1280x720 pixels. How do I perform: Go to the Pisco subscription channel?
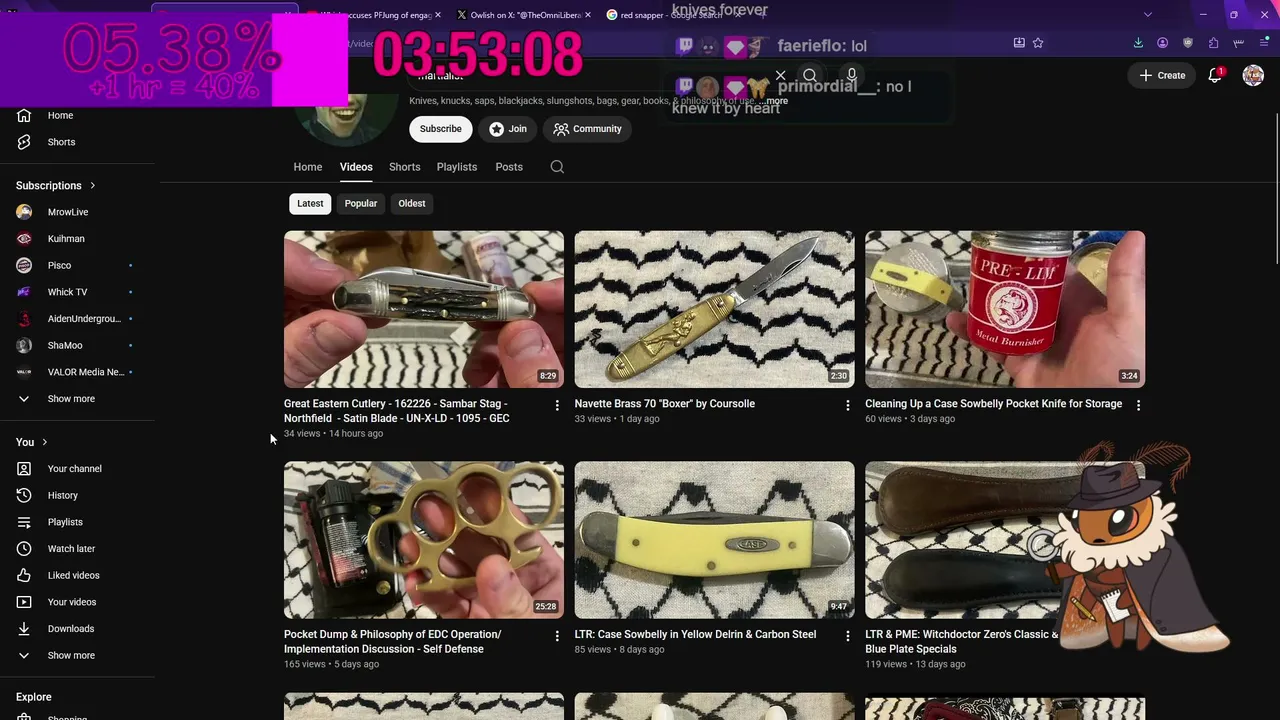[60, 265]
